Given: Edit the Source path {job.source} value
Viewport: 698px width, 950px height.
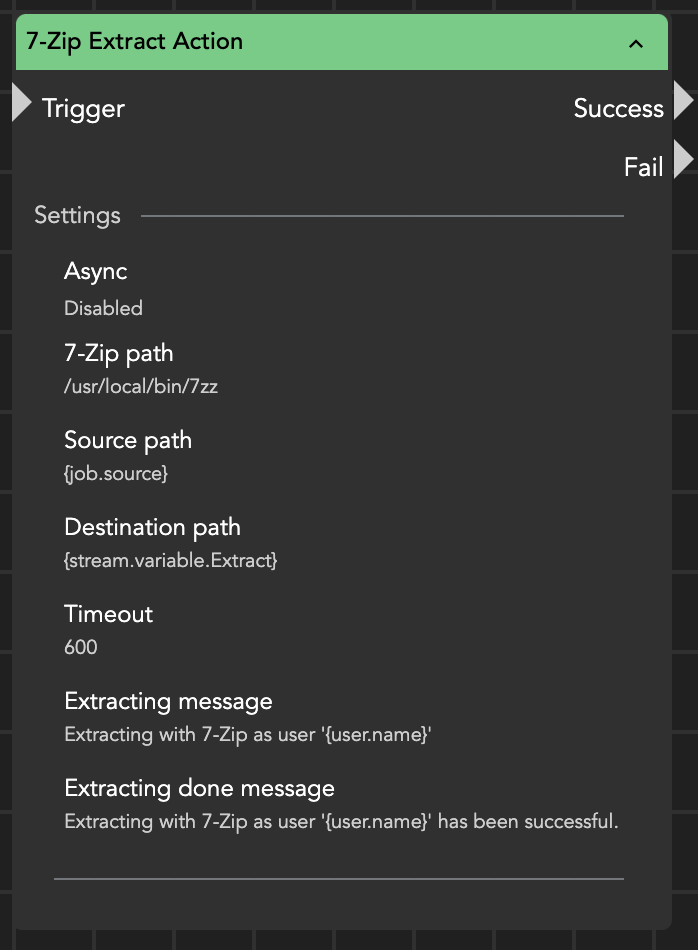Looking at the screenshot, I should pyautogui.click(x=116, y=473).
